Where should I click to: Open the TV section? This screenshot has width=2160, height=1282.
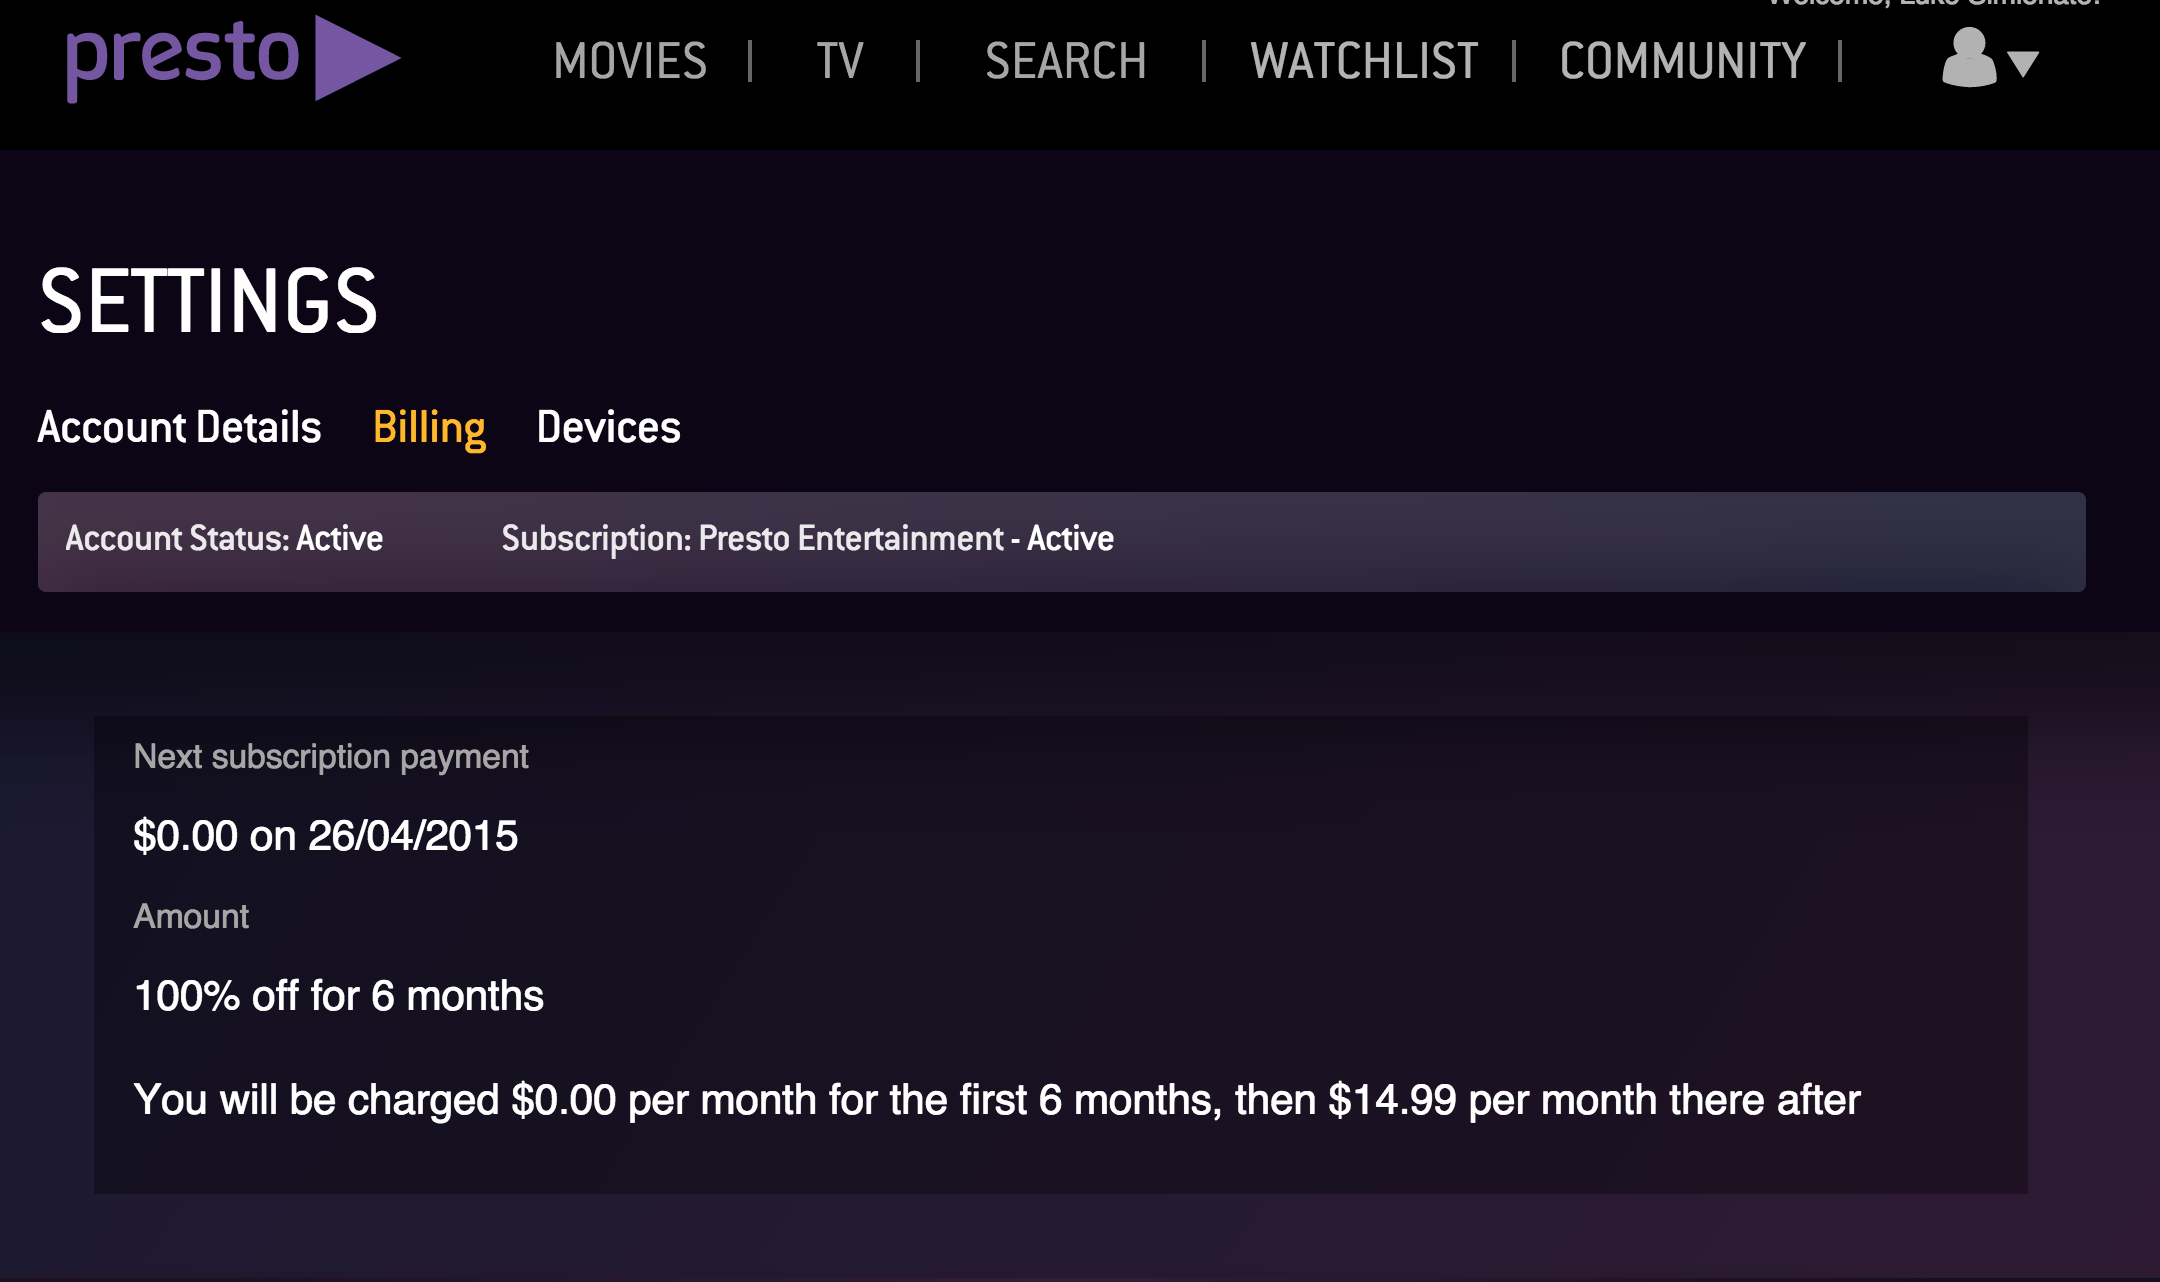click(839, 61)
